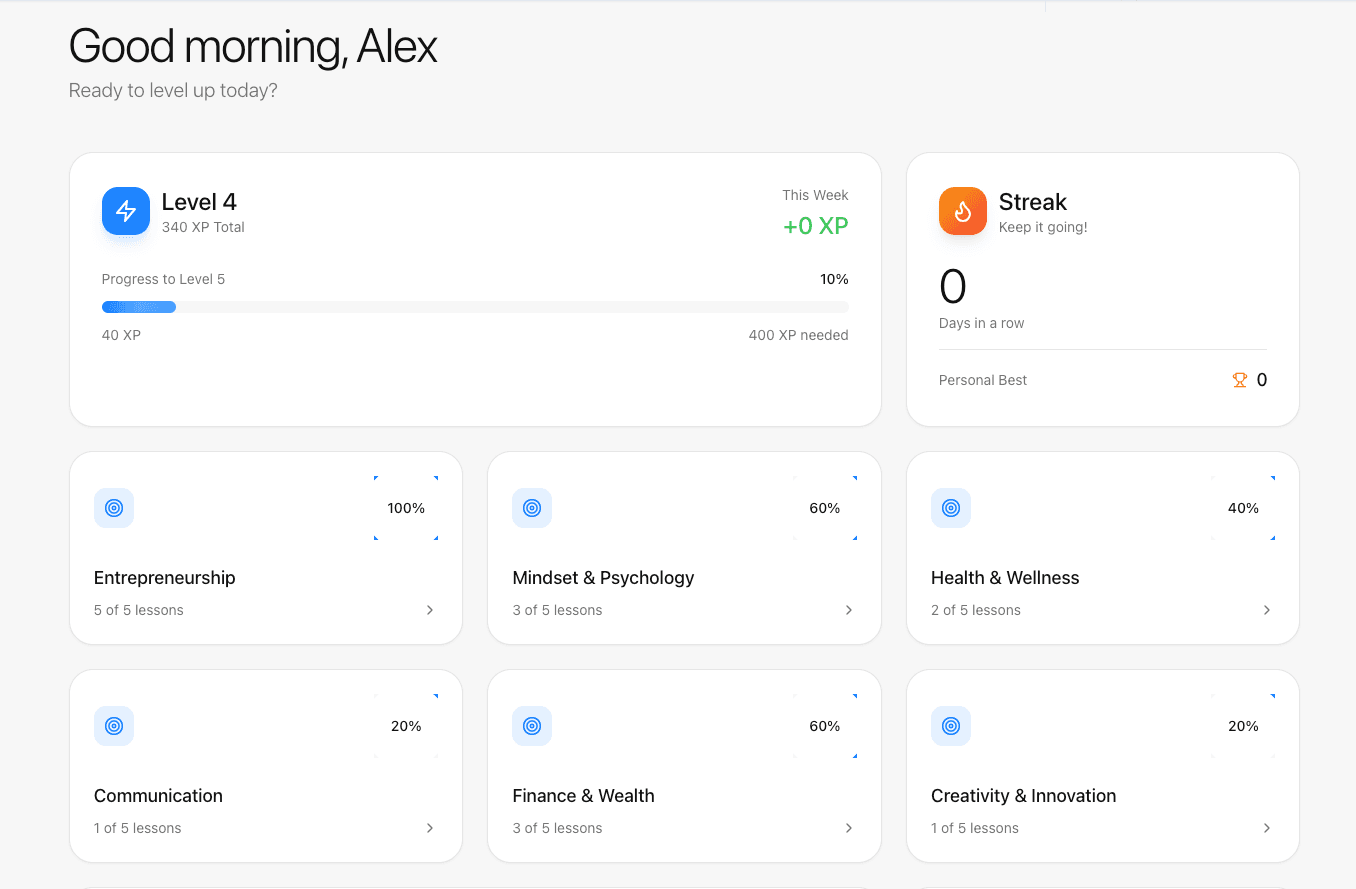Click the 'Personal Best' label
1356x889 pixels.
click(983, 380)
